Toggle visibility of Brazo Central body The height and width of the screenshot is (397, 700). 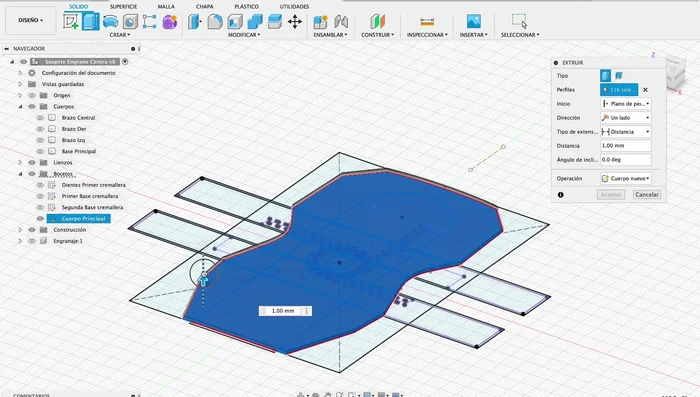point(40,117)
